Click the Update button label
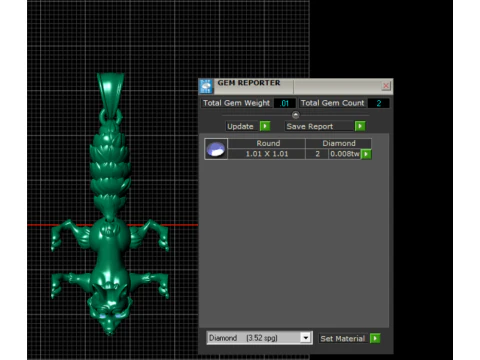480x360 pixels. (x=240, y=126)
